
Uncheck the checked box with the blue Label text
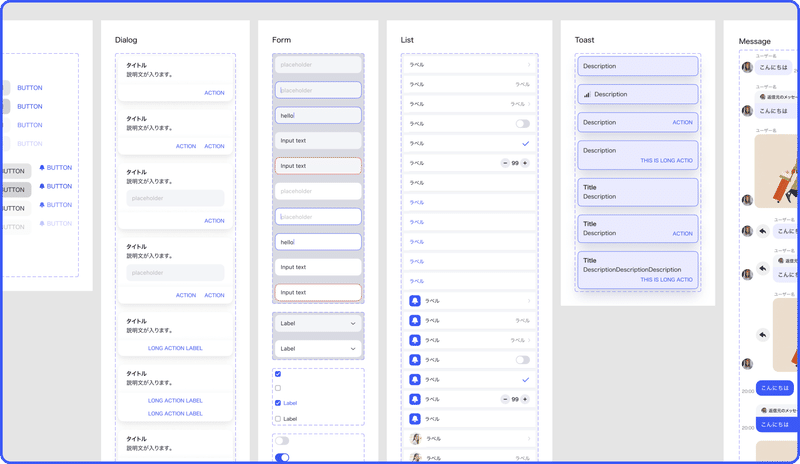click(278, 403)
